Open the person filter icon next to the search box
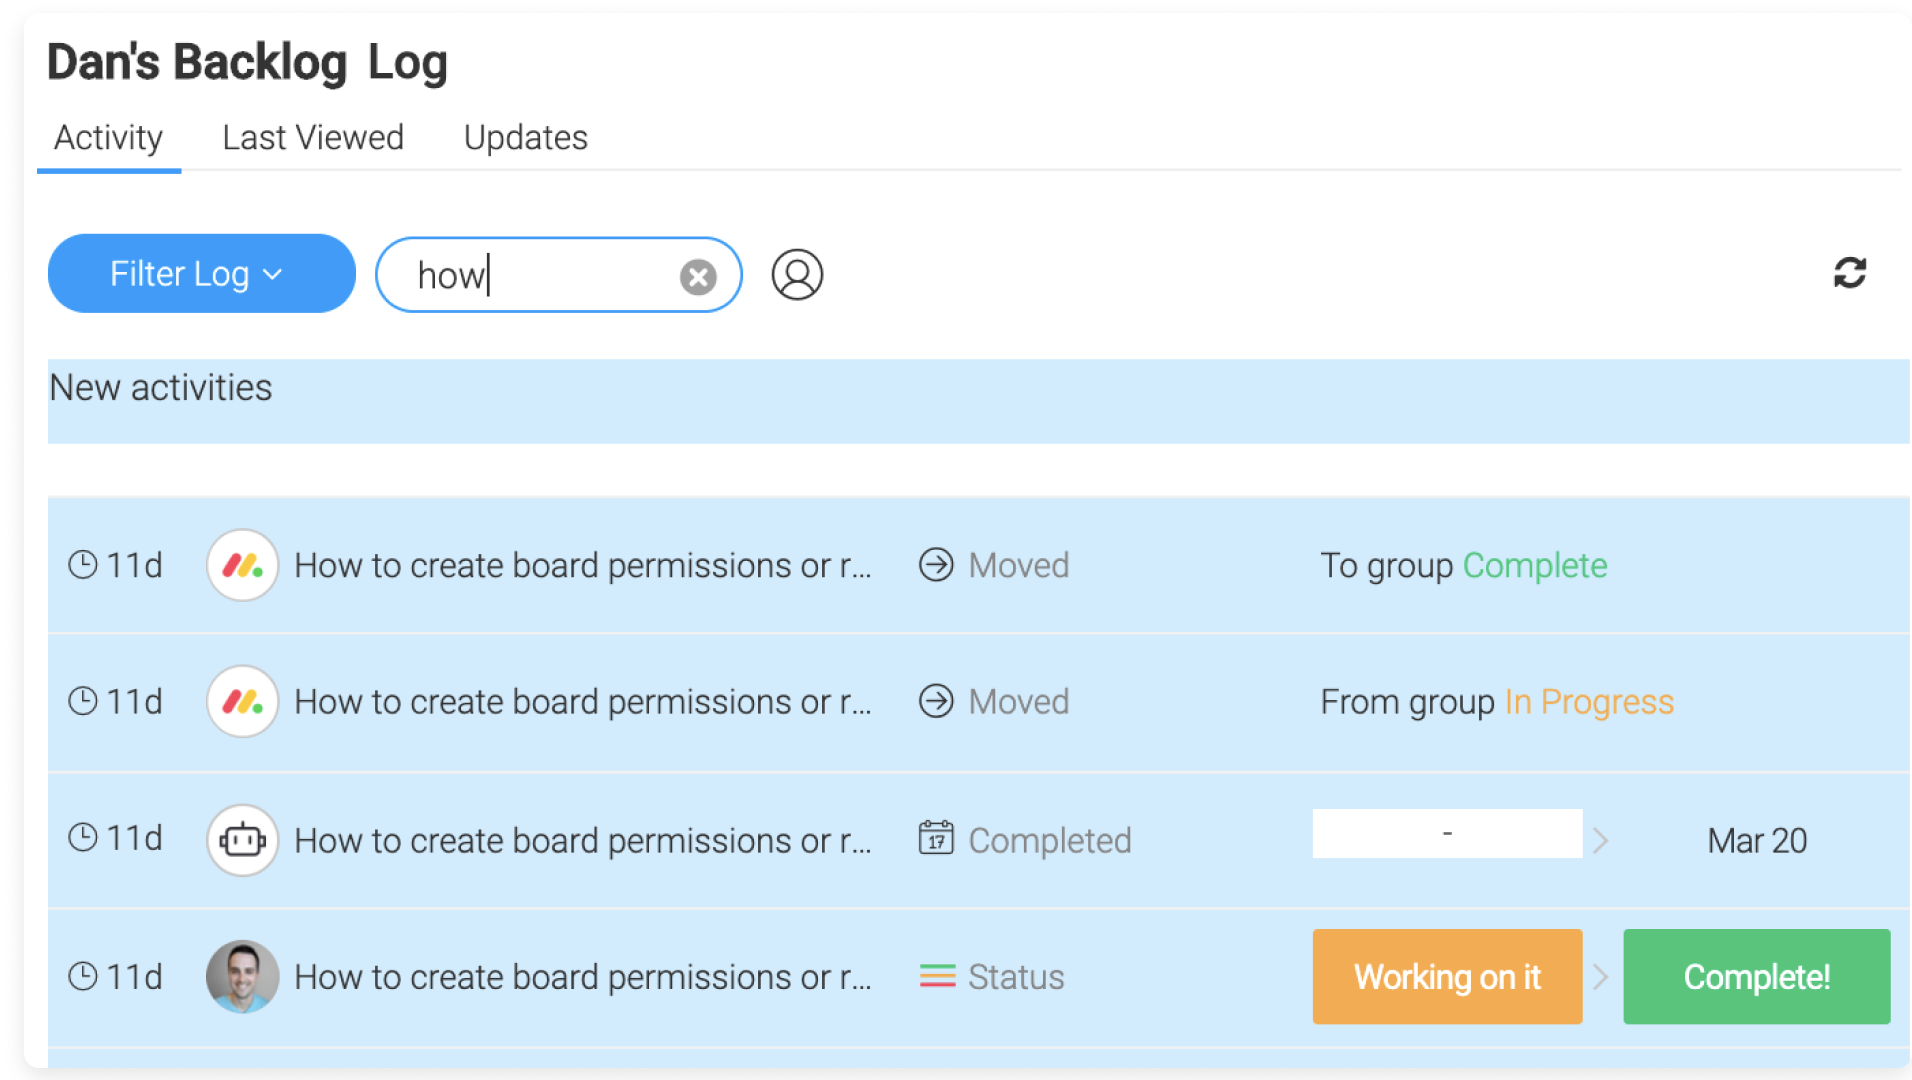 (797, 275)
